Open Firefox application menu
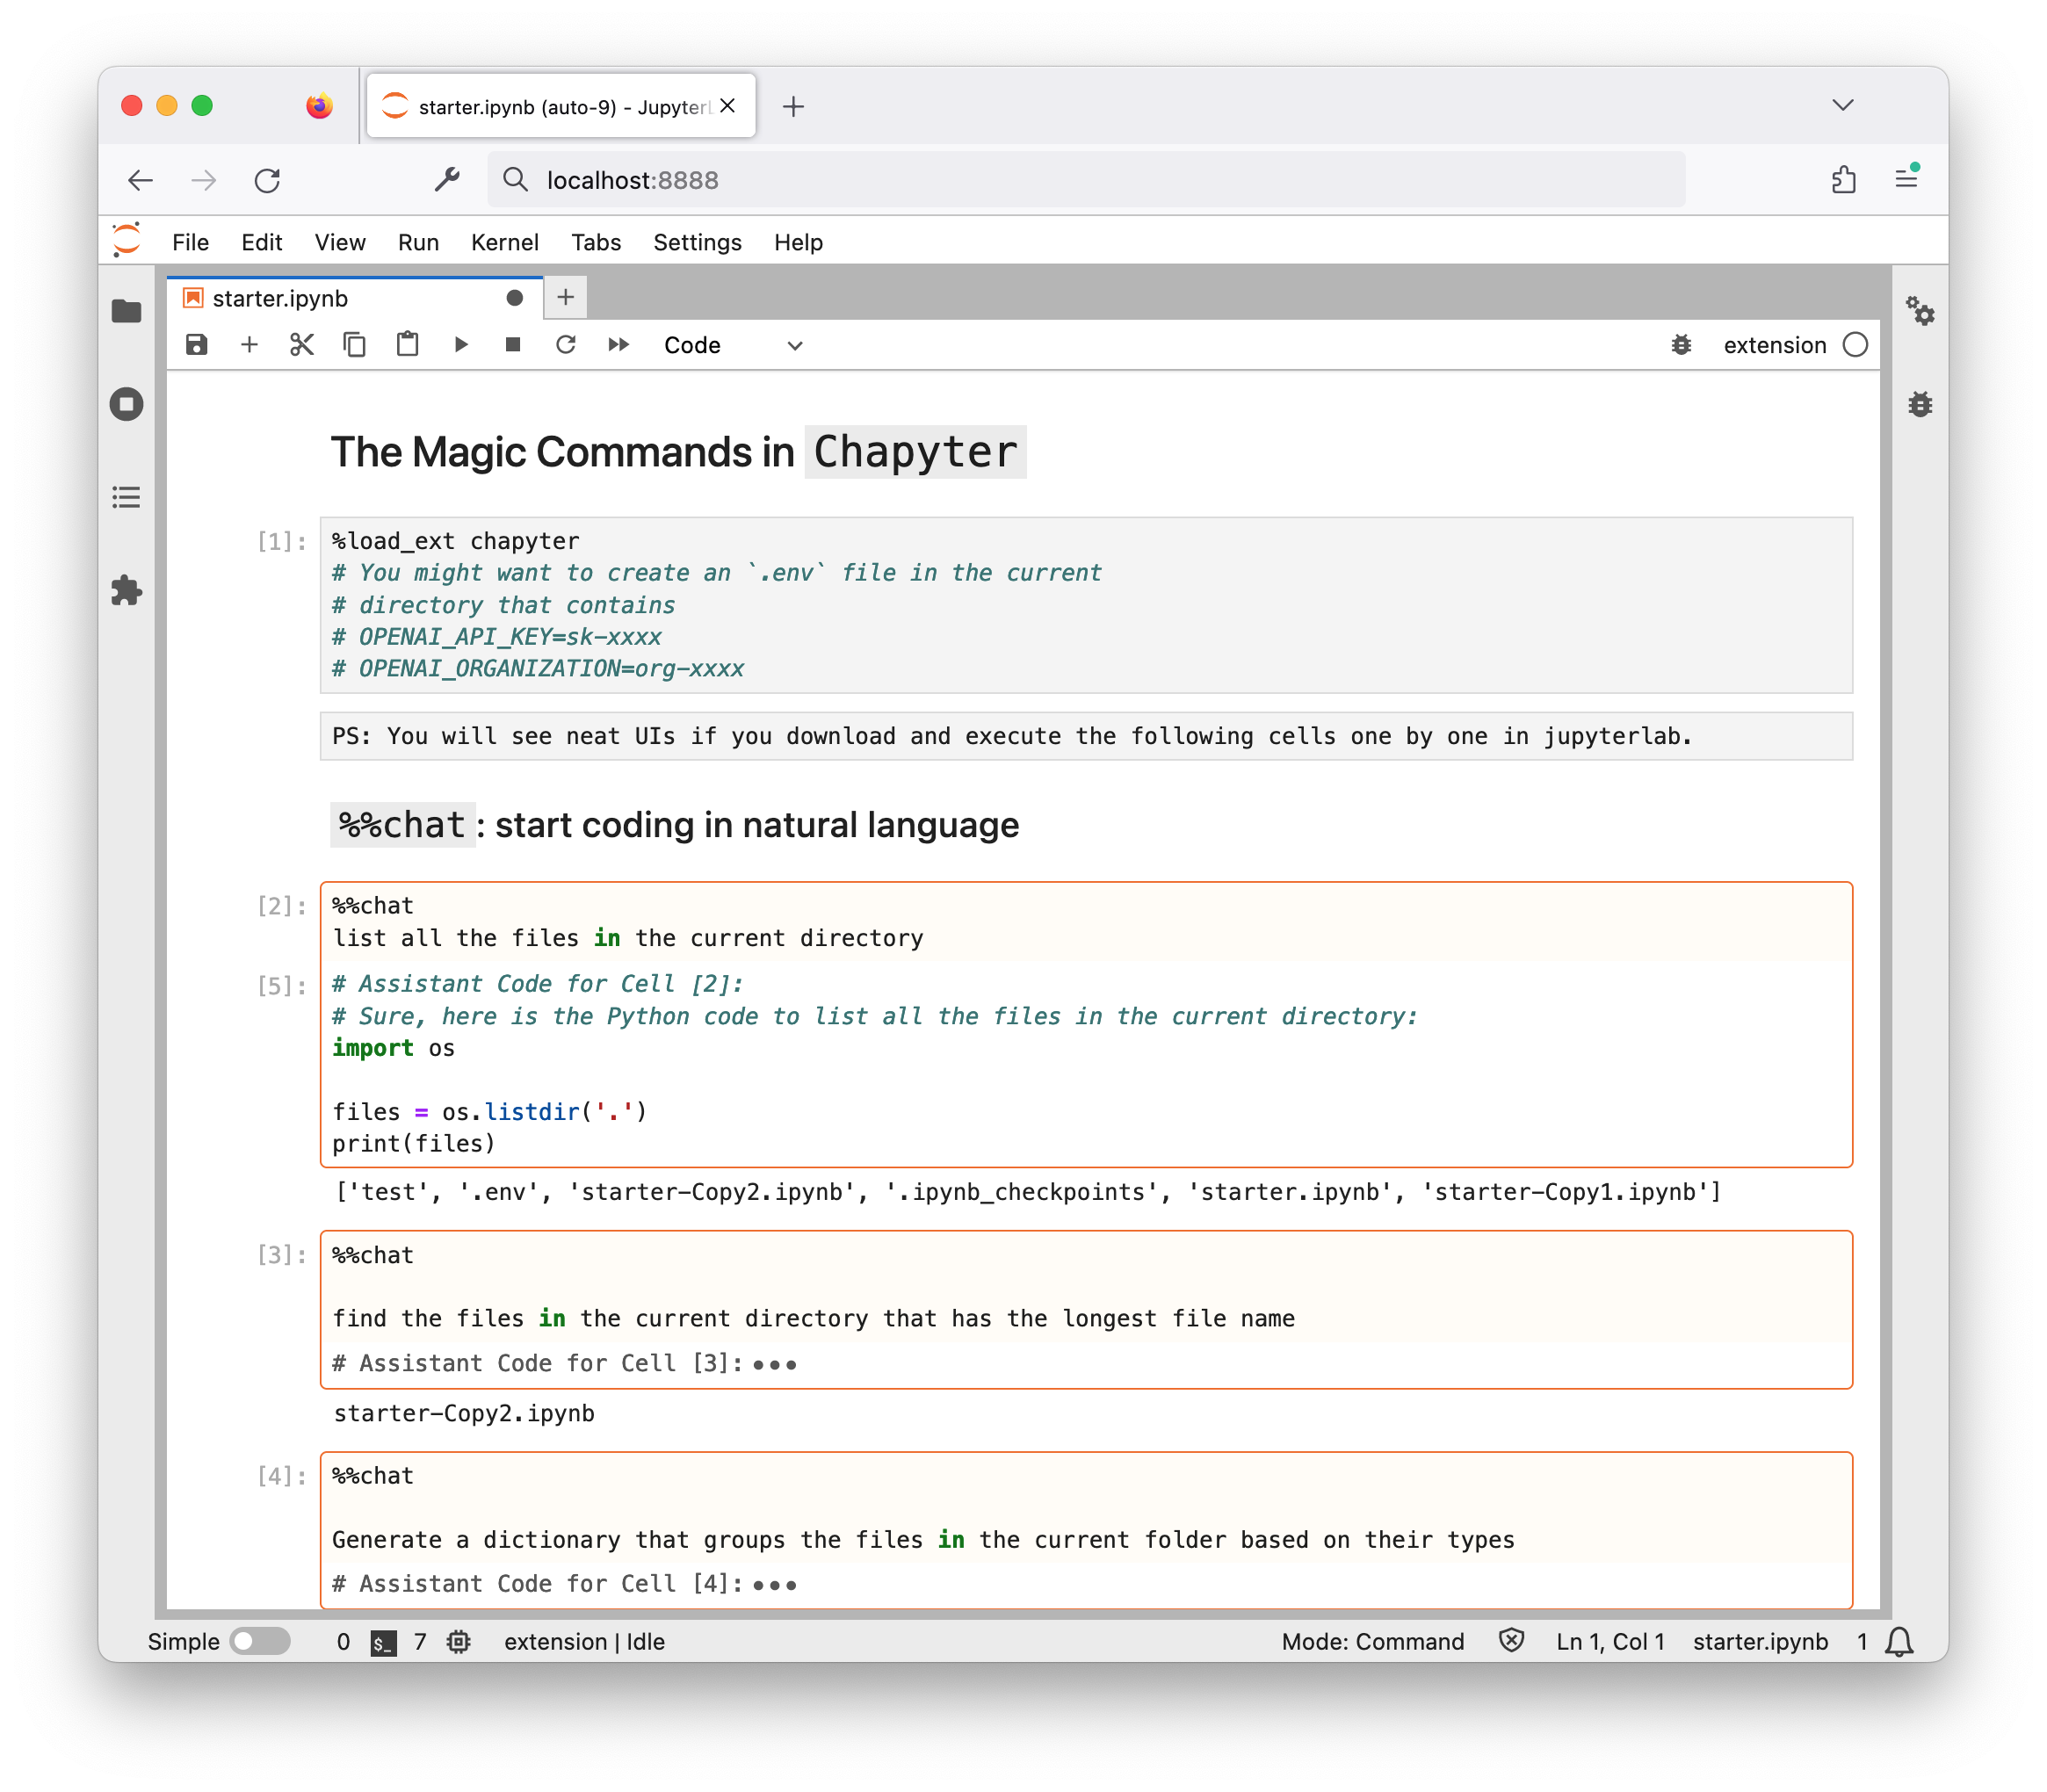The height and width of the screenshot is (1792, 2047). 1906,178
